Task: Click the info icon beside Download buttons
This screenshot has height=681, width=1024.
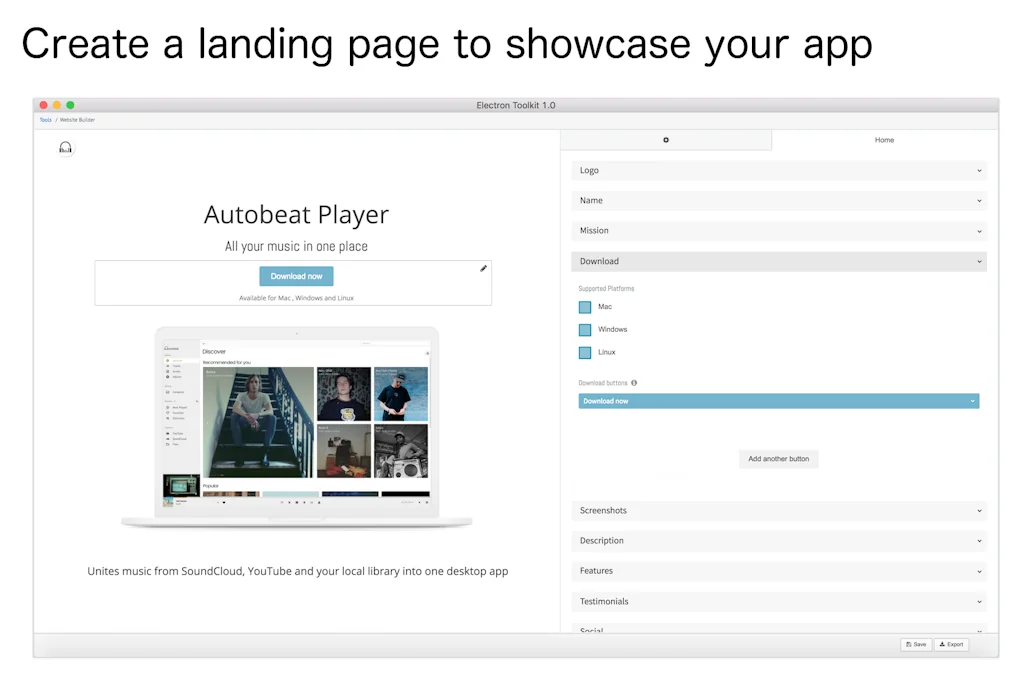Action: [x=636, y=382]
